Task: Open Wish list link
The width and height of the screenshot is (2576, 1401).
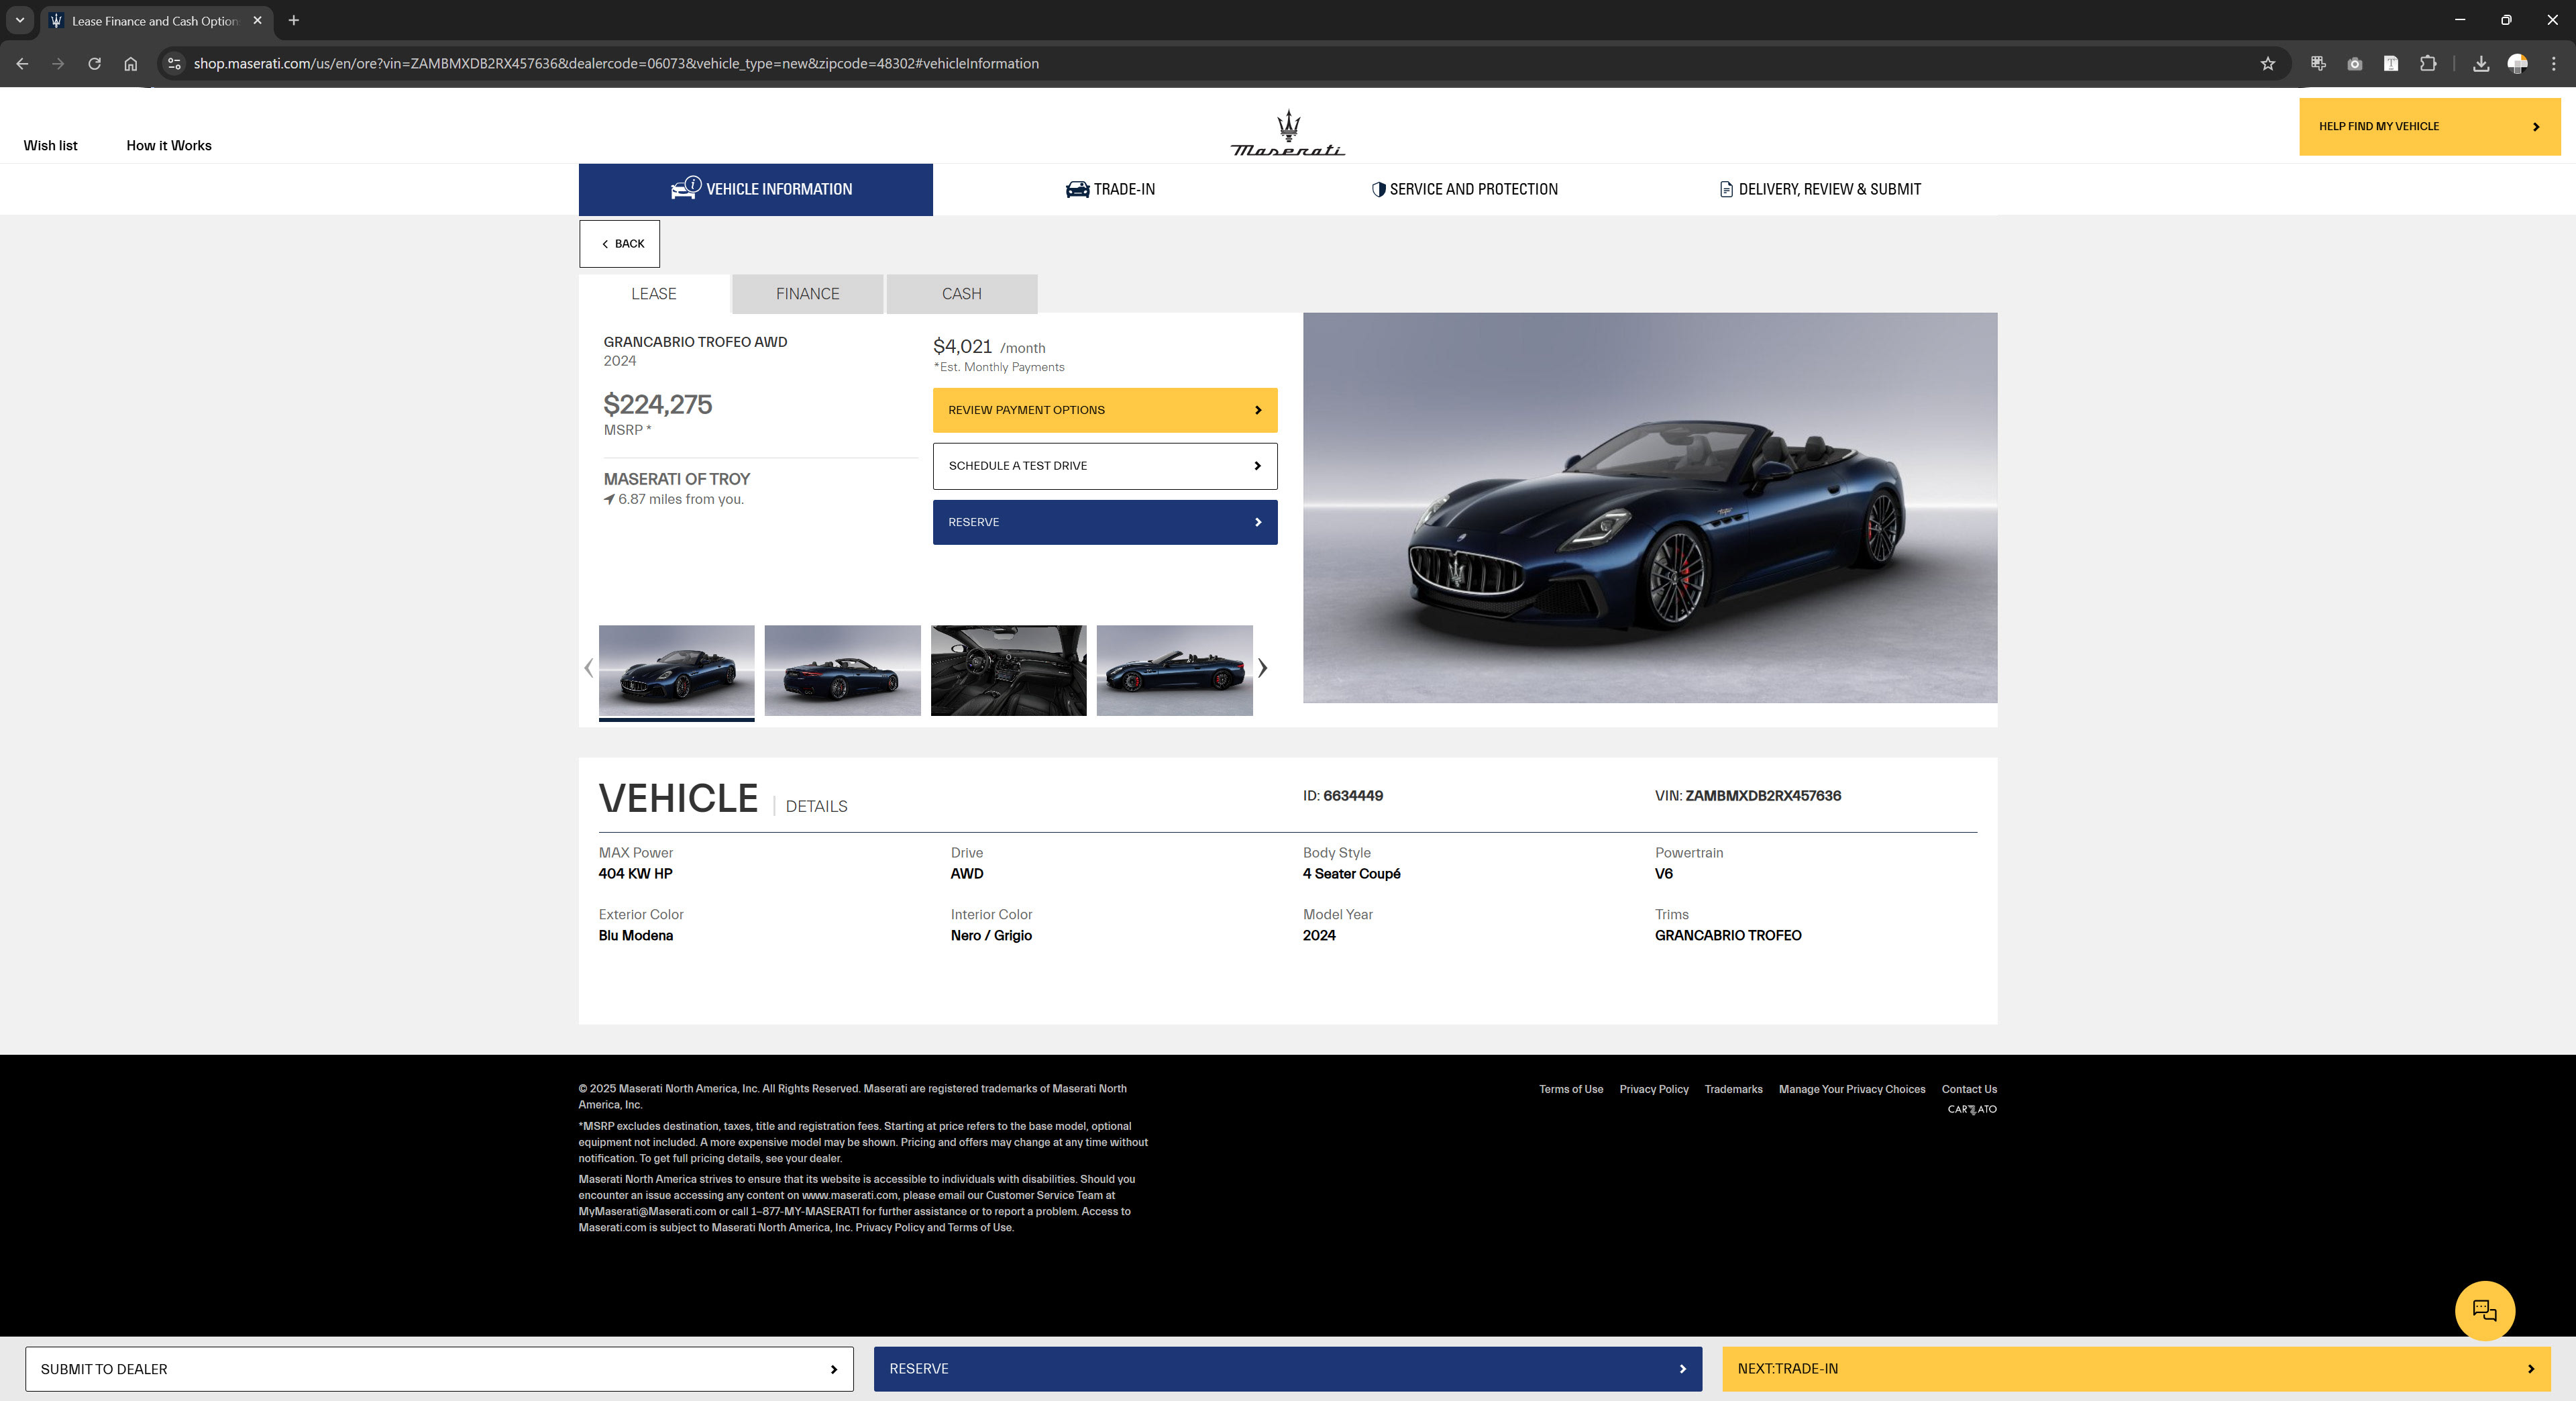Action: (50, 145)
